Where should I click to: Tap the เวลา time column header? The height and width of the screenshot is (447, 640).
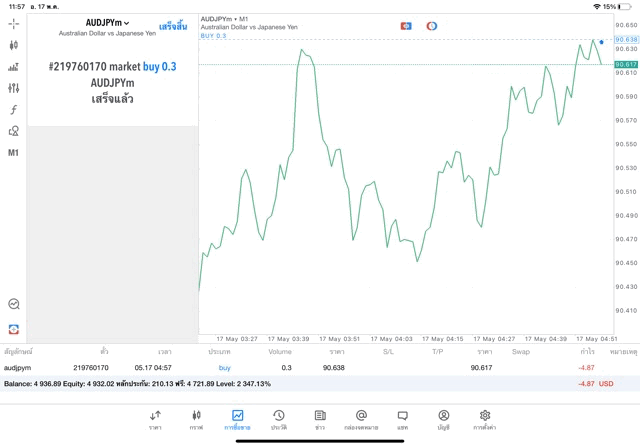pyautogui.click(x=165, y=351)
